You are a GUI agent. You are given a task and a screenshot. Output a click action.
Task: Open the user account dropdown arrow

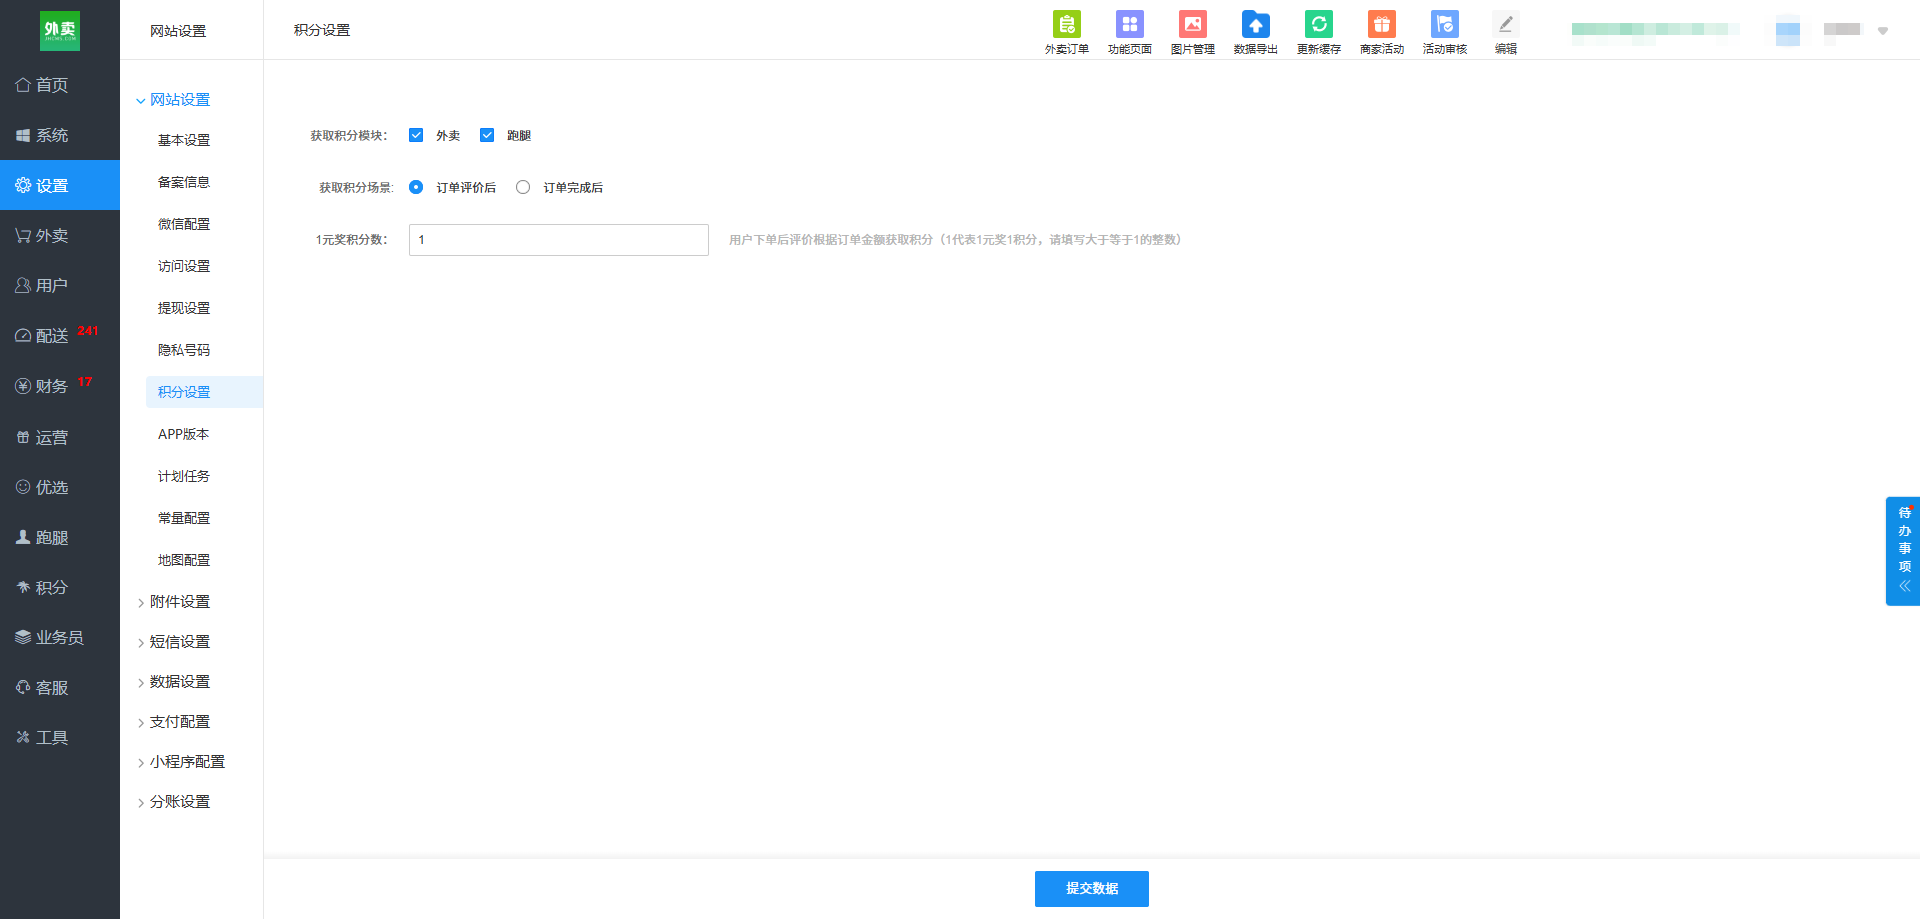[1883, 31]
